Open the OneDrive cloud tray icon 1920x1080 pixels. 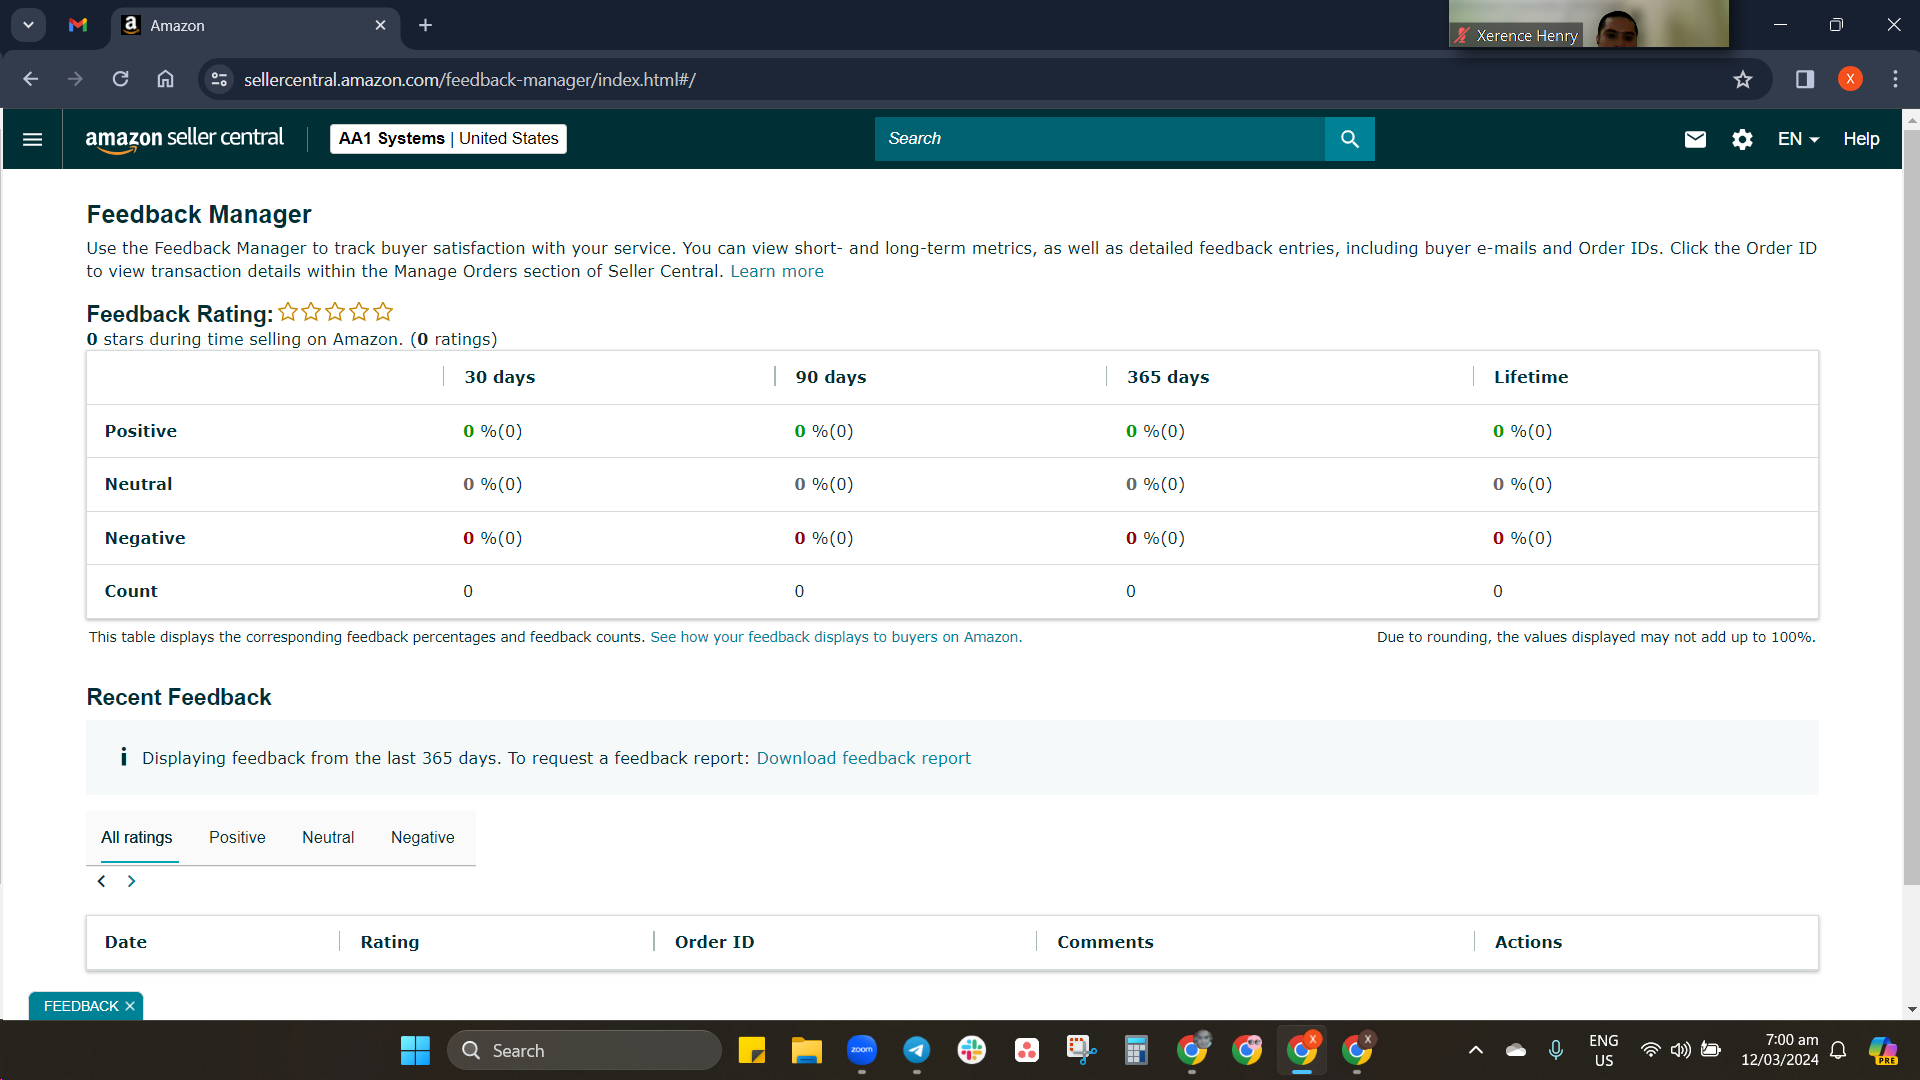[x=1516, y=1050]
